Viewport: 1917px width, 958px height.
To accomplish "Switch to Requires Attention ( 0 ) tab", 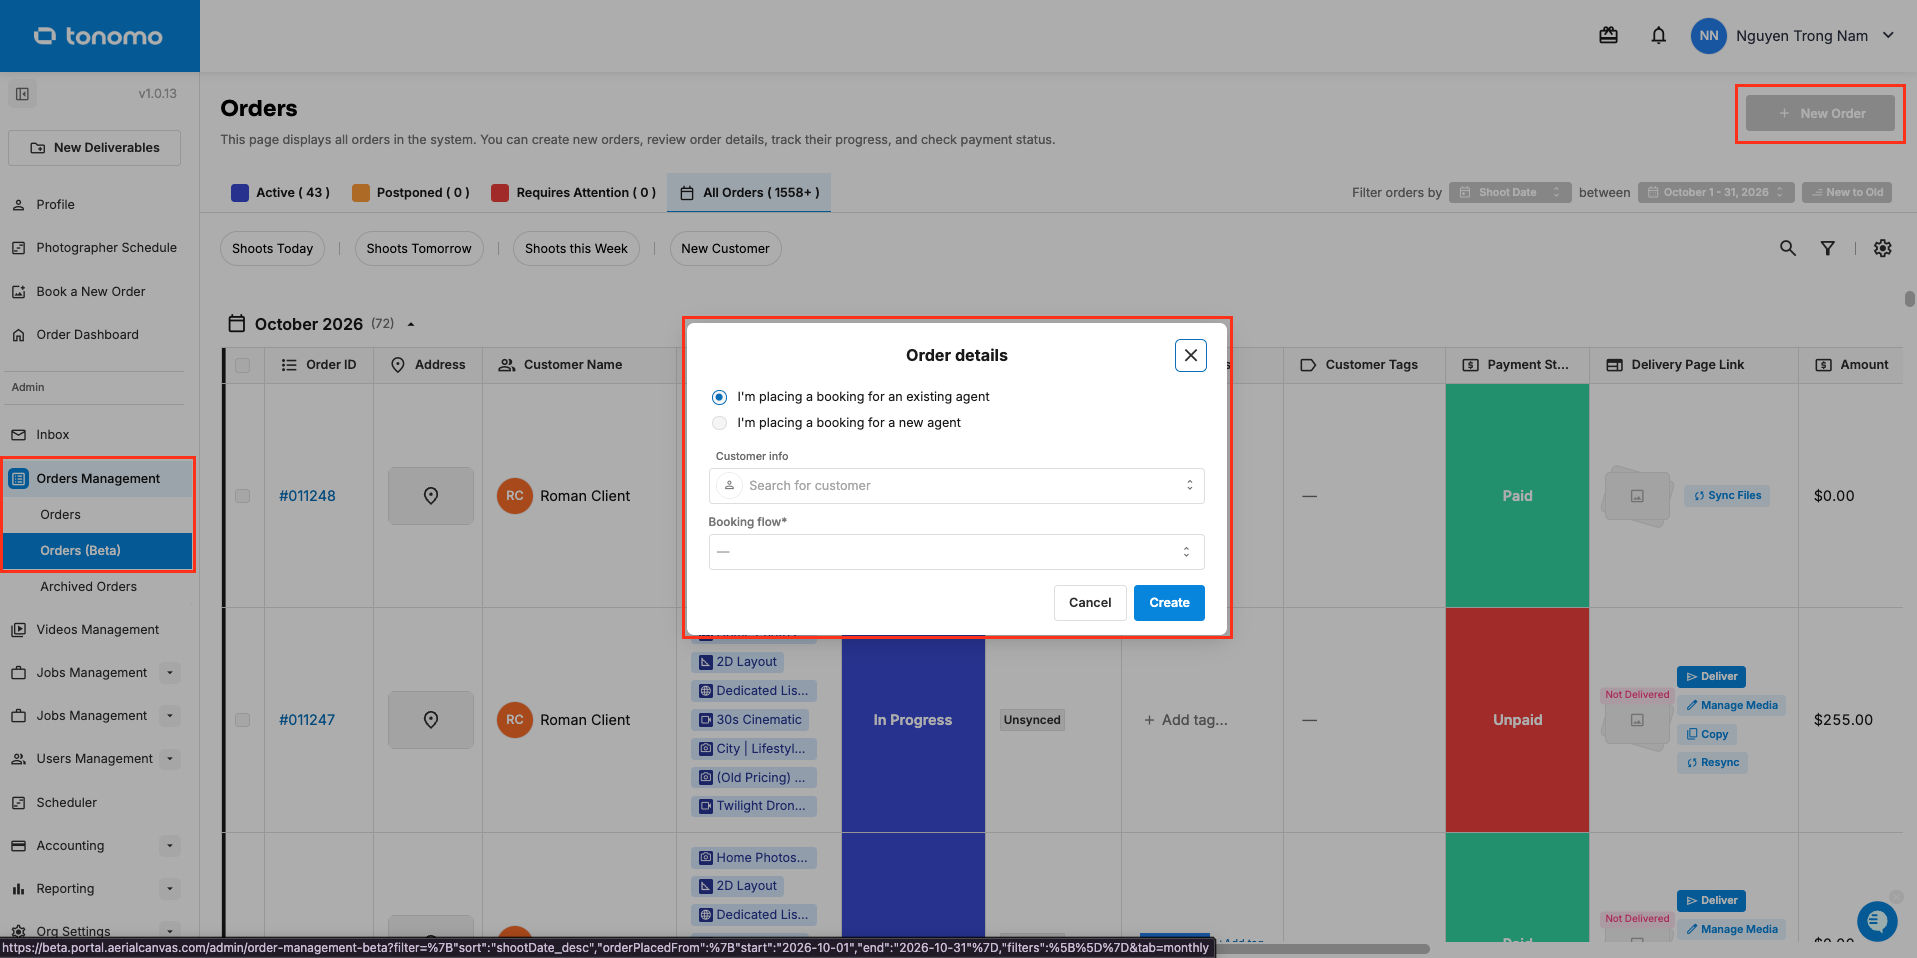I will click(574, 192).
